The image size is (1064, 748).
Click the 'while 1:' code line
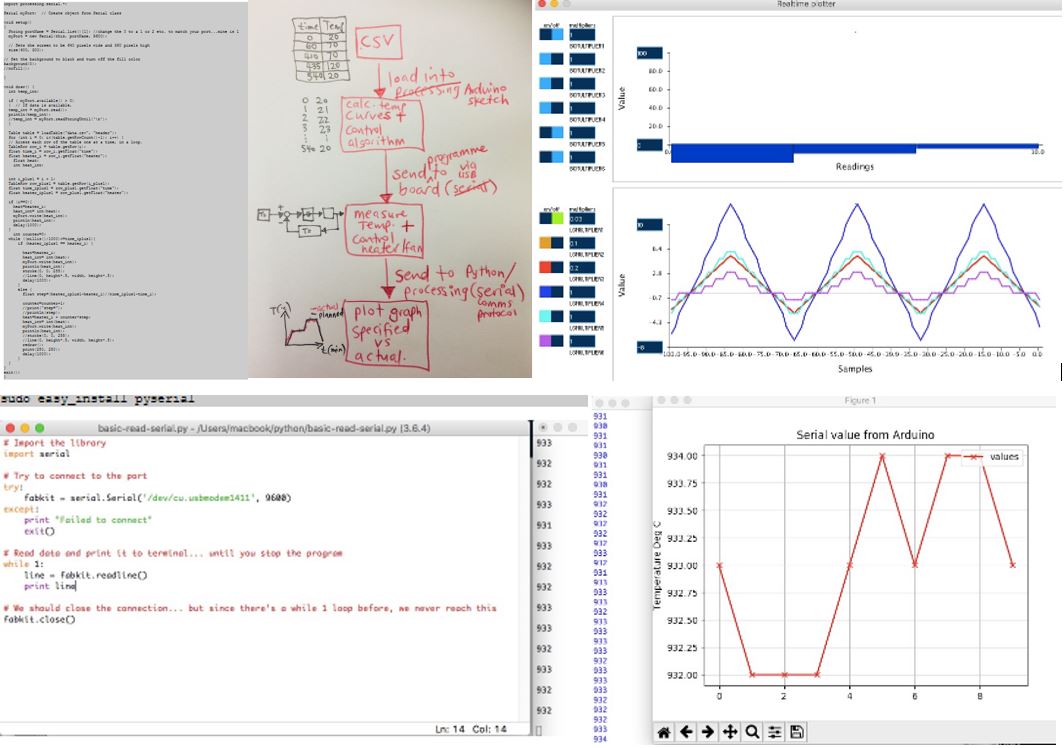23,564
